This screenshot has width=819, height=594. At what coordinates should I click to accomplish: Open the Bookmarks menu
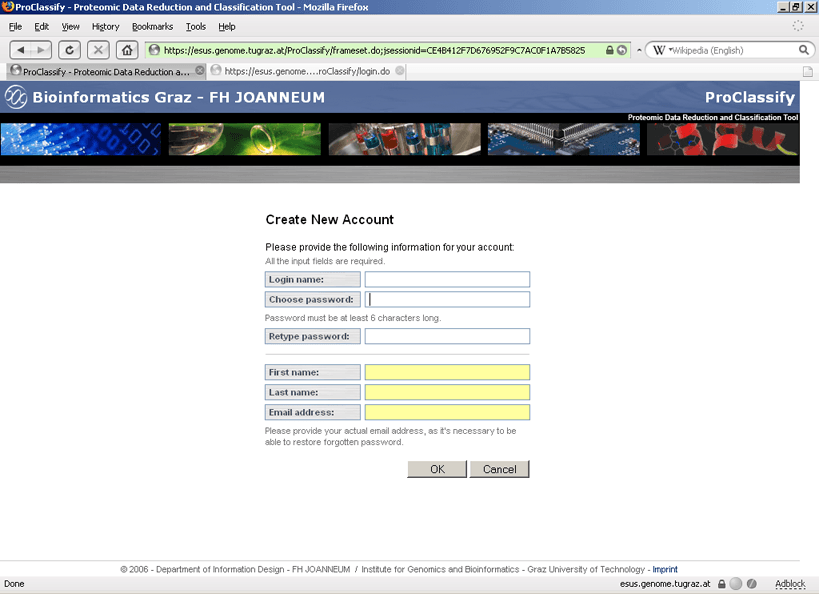(152, 27)
